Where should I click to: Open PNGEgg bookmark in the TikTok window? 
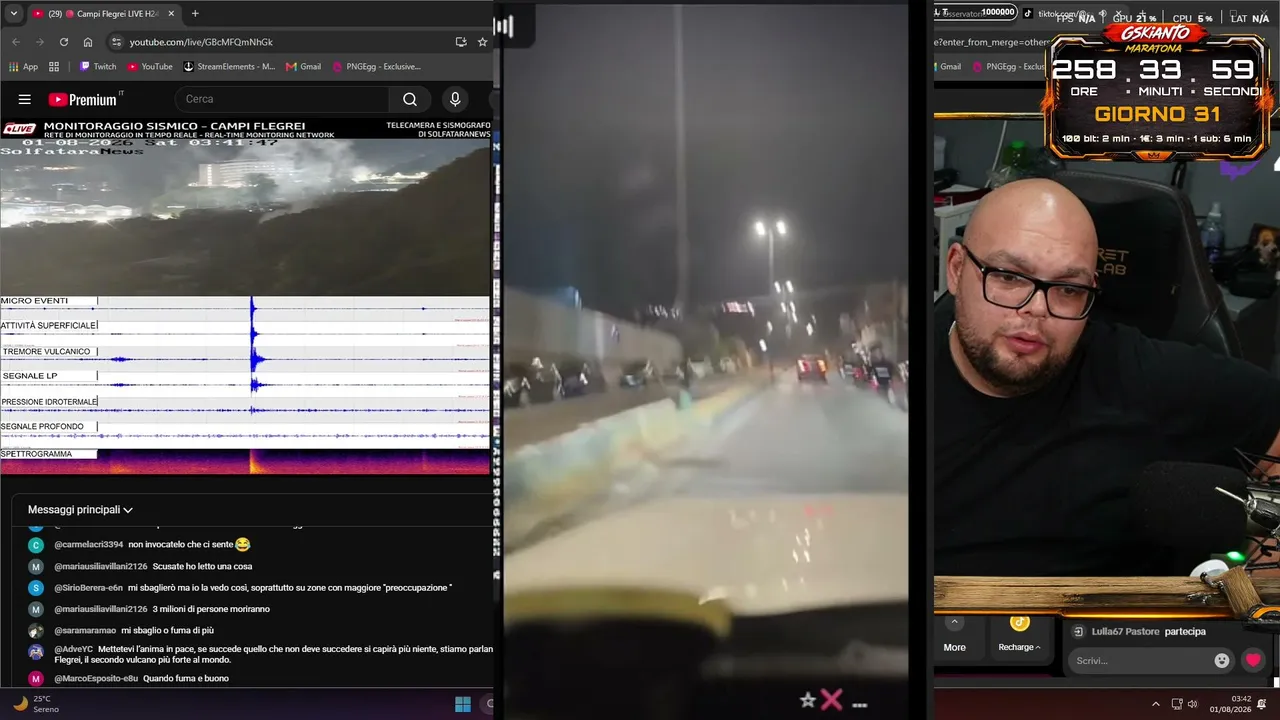coord(1008,67)
